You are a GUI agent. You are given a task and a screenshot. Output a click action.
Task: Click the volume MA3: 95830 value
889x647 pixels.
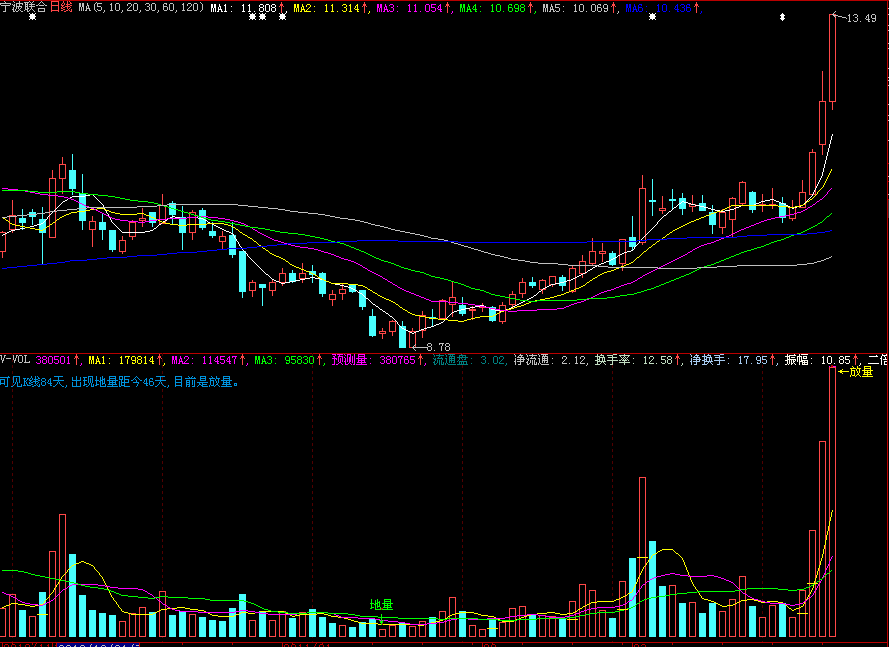(x=287, y=360)
